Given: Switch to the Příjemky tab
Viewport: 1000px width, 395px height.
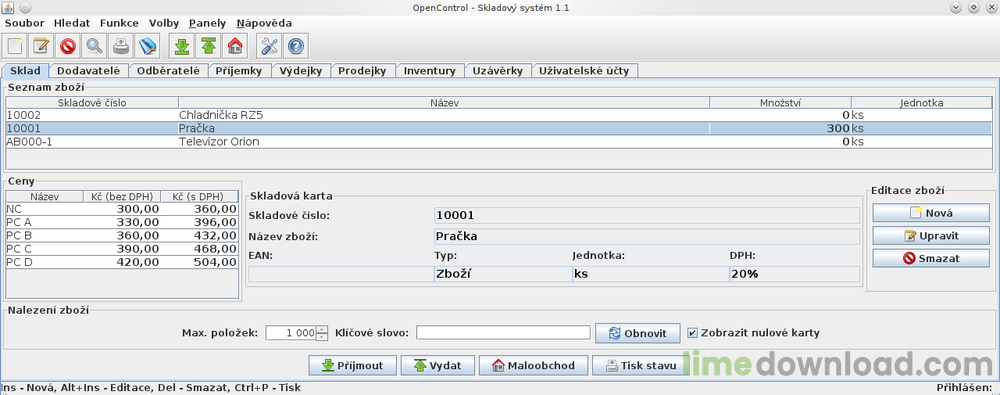Looking at the screenshot, I should (x=239, y=71).
